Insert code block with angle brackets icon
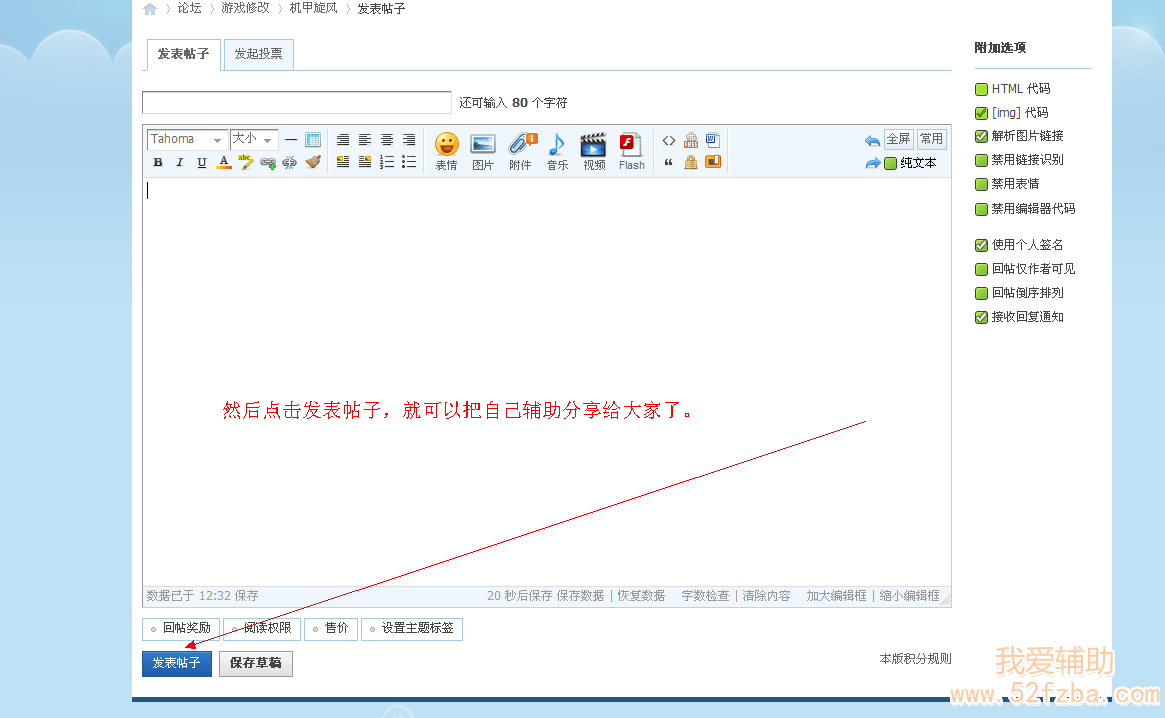This screenshot has width=1165, height=718. 669,140
